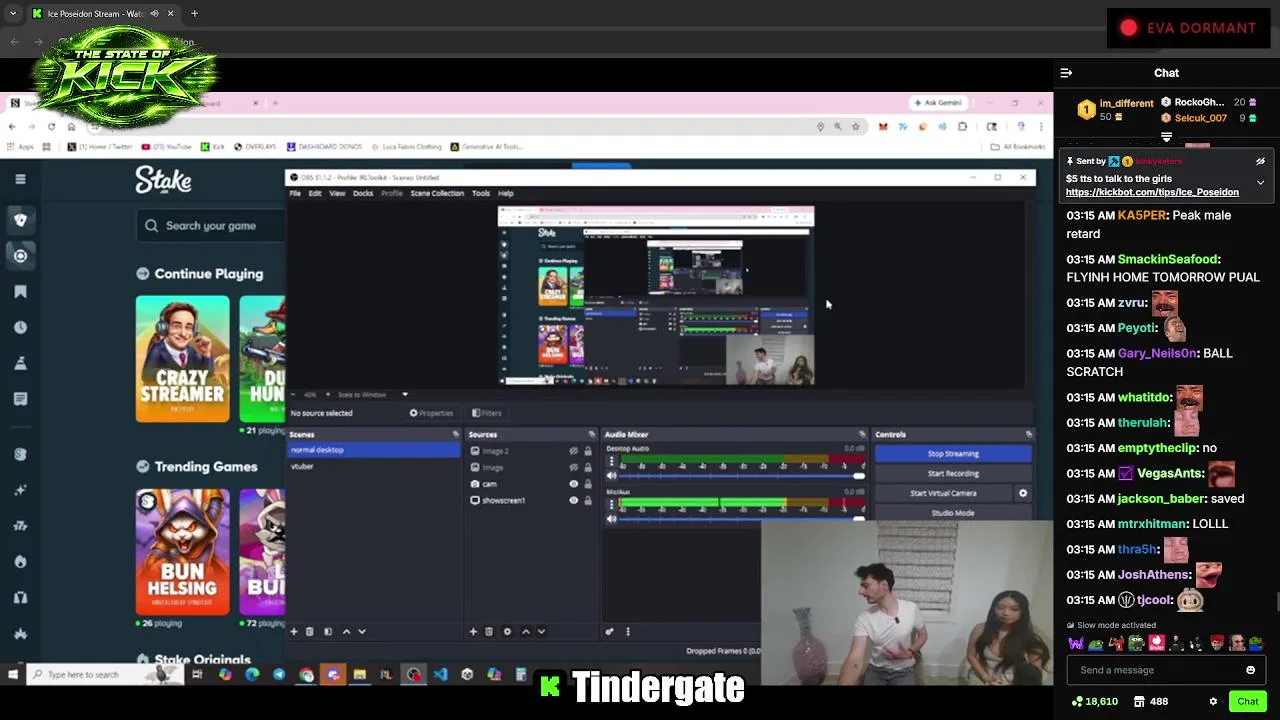Open Scene Collection menu in OBS
Screen dimensions: 1280x720
(x=437, y=193)
